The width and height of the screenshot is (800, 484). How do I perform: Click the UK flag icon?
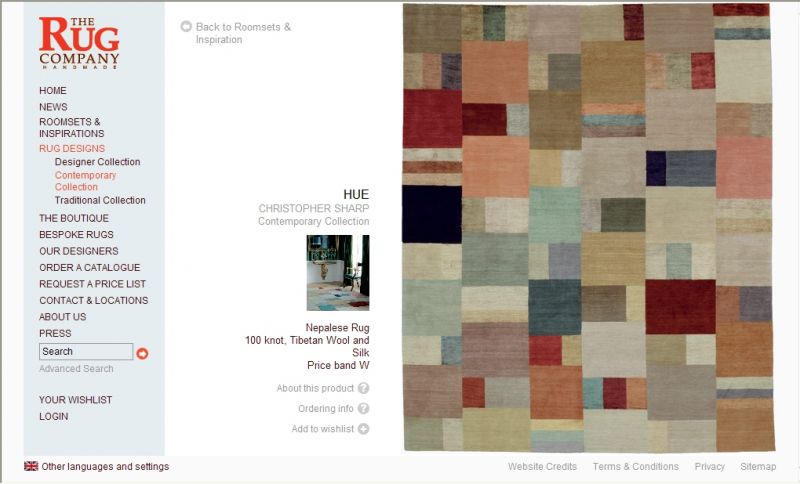pos(31,466)
